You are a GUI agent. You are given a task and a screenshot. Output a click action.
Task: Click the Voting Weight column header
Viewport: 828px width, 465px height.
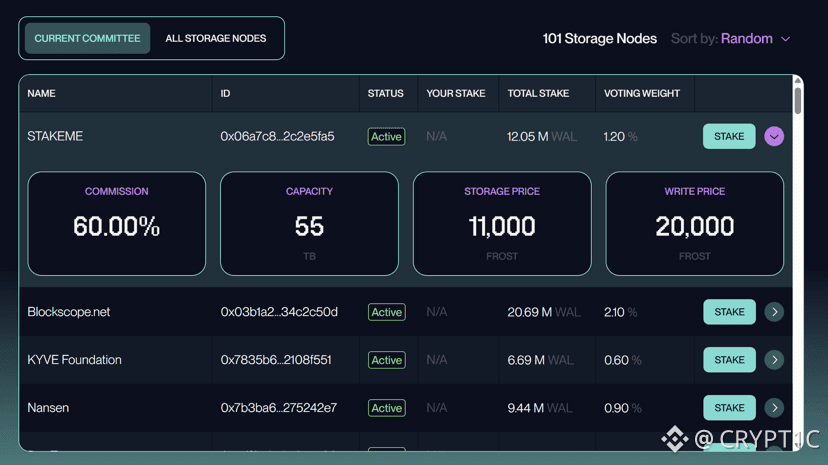[x=641, y=93]
